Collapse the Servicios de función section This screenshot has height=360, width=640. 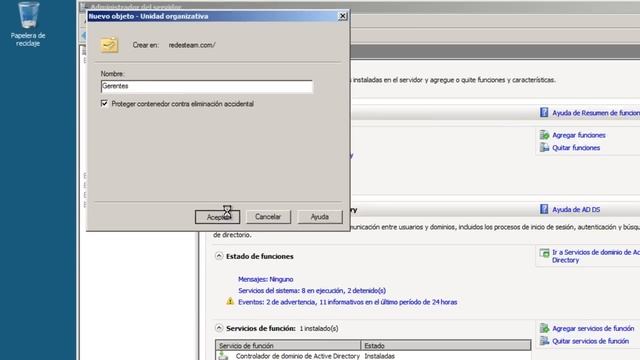[x=219, y=328]
